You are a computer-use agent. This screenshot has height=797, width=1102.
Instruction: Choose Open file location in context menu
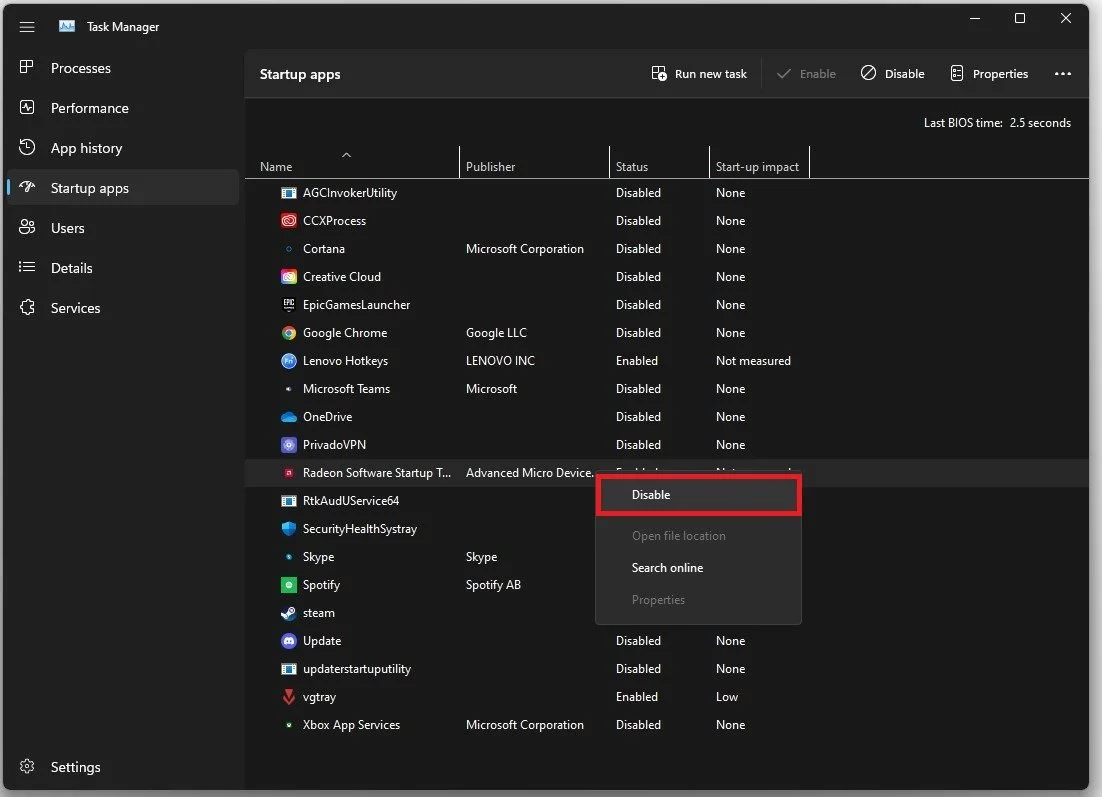(698, 536)
